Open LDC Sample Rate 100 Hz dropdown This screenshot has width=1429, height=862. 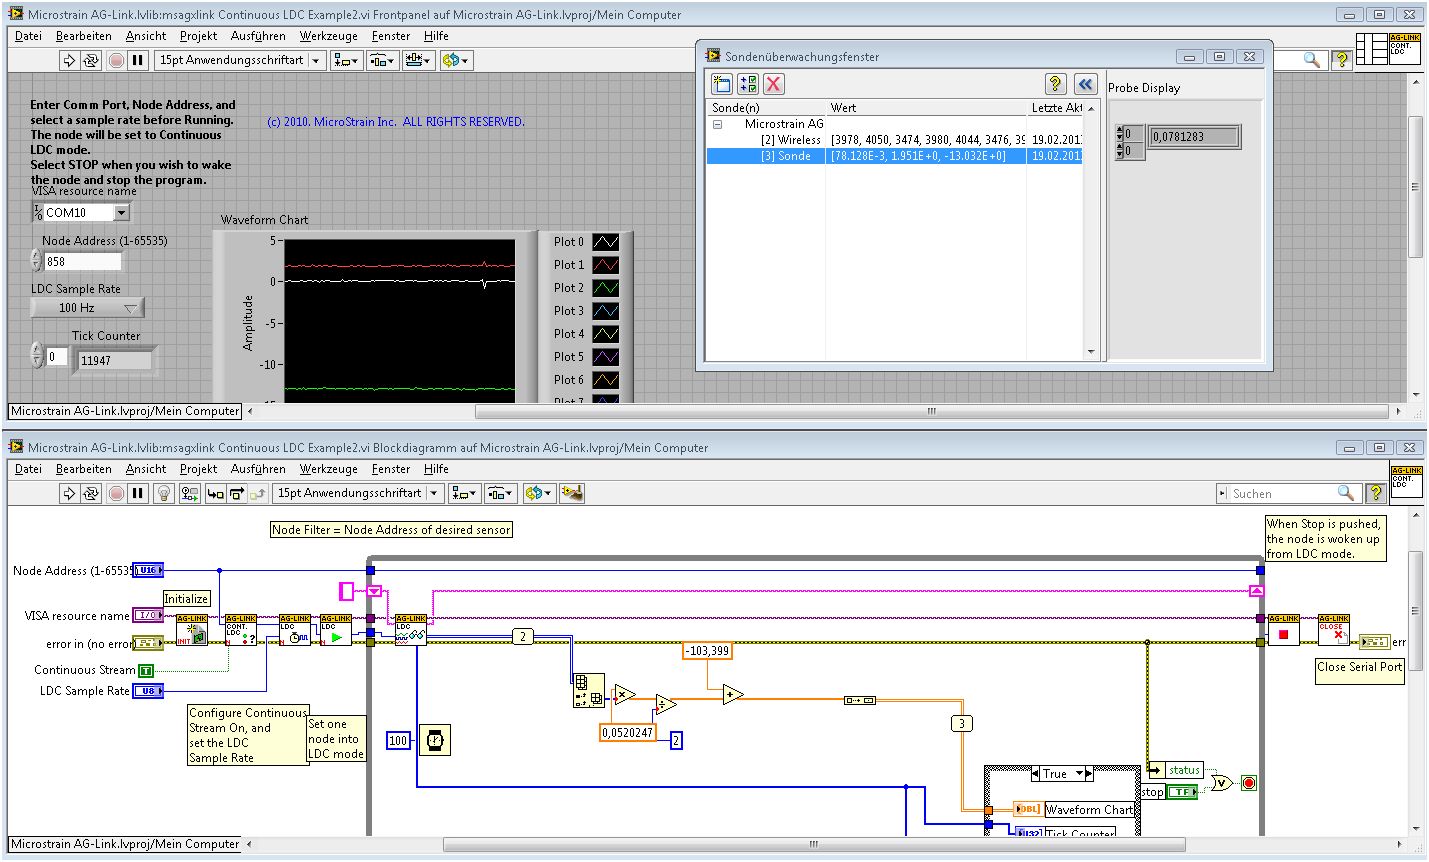(88, 308)
